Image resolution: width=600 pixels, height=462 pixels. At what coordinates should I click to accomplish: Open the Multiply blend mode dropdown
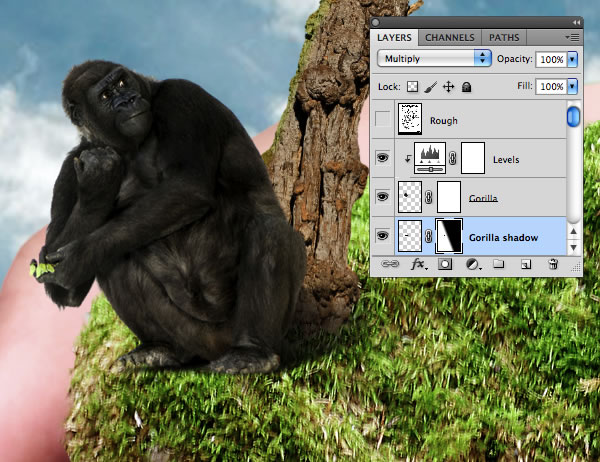[x=434, y=59]
